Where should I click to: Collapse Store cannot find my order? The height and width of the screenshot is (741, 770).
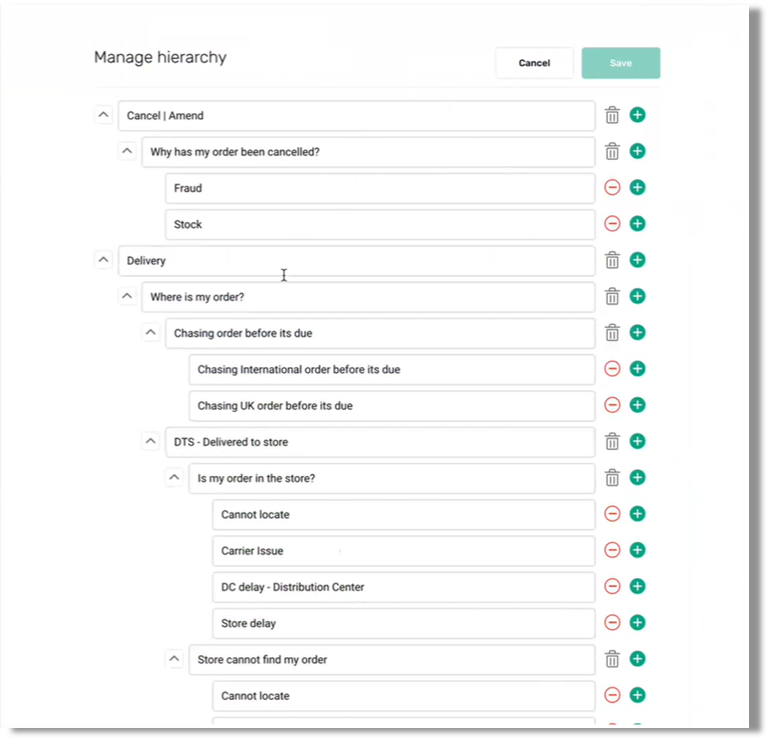tap(174, 659)
